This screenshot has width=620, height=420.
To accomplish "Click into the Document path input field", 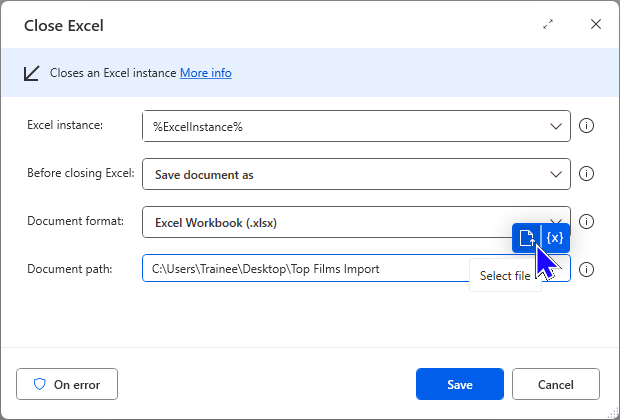I will point(356,269).
